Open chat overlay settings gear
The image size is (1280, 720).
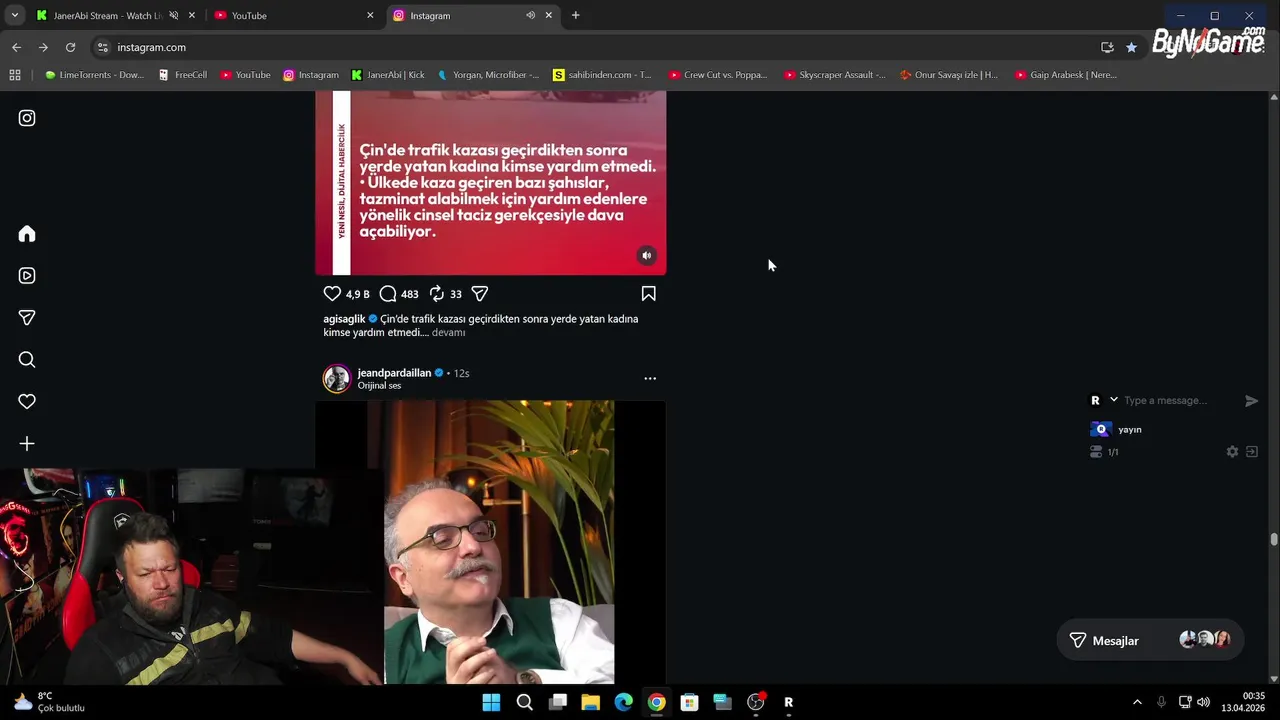click(x=1232, y=452)
